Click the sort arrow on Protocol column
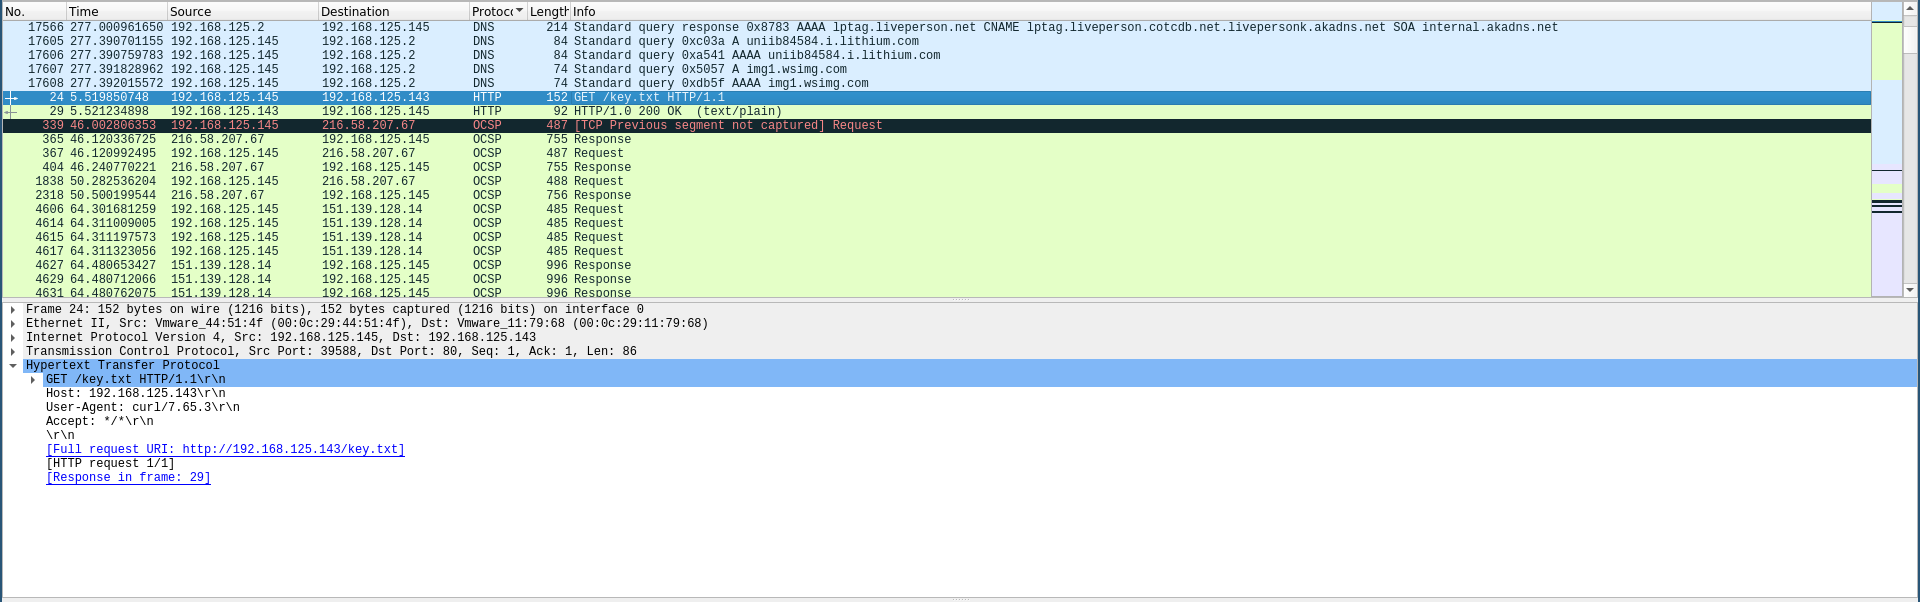Screen dimensions: 1920x602 [519, 11]
